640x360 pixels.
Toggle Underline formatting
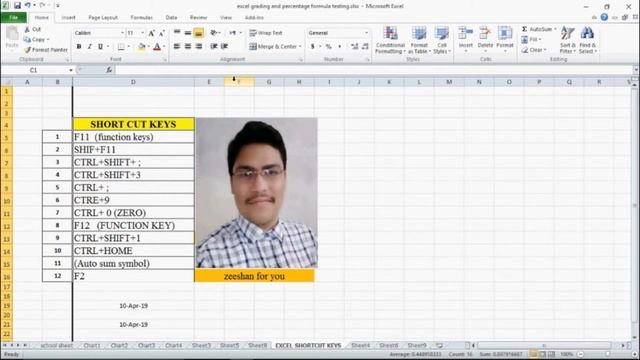[x=100, y=47]
